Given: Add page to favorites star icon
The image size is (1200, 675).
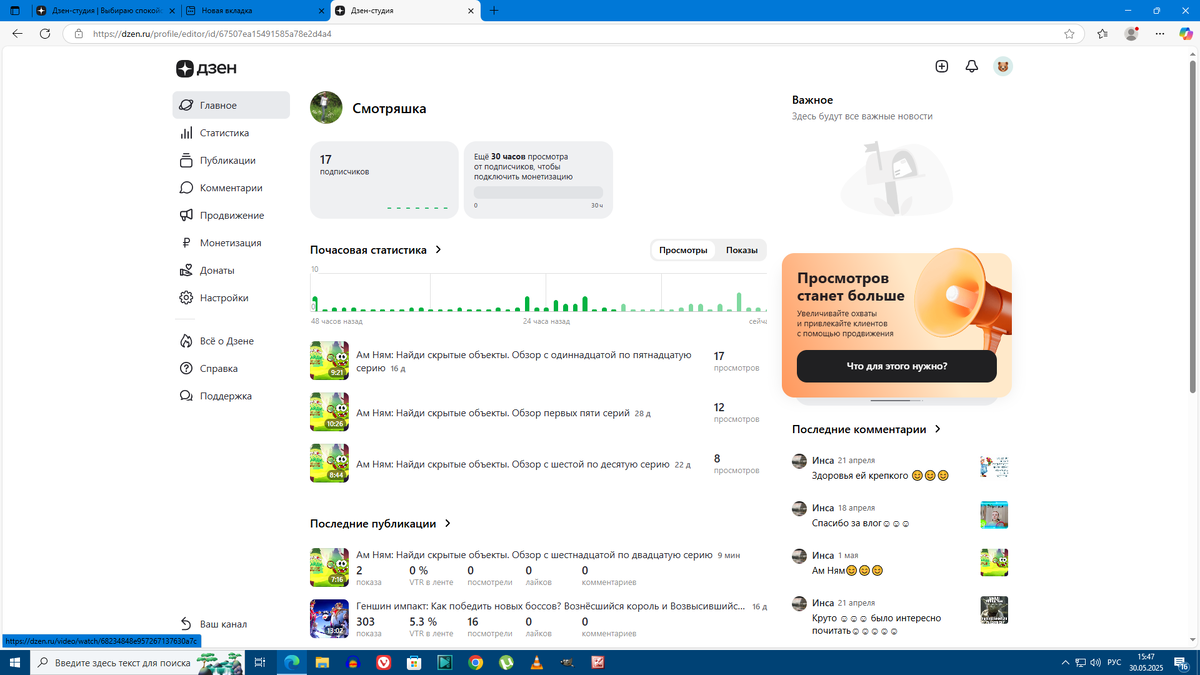Looking at the screenshot, I should pyautogui.click(x=1069, y=33).
